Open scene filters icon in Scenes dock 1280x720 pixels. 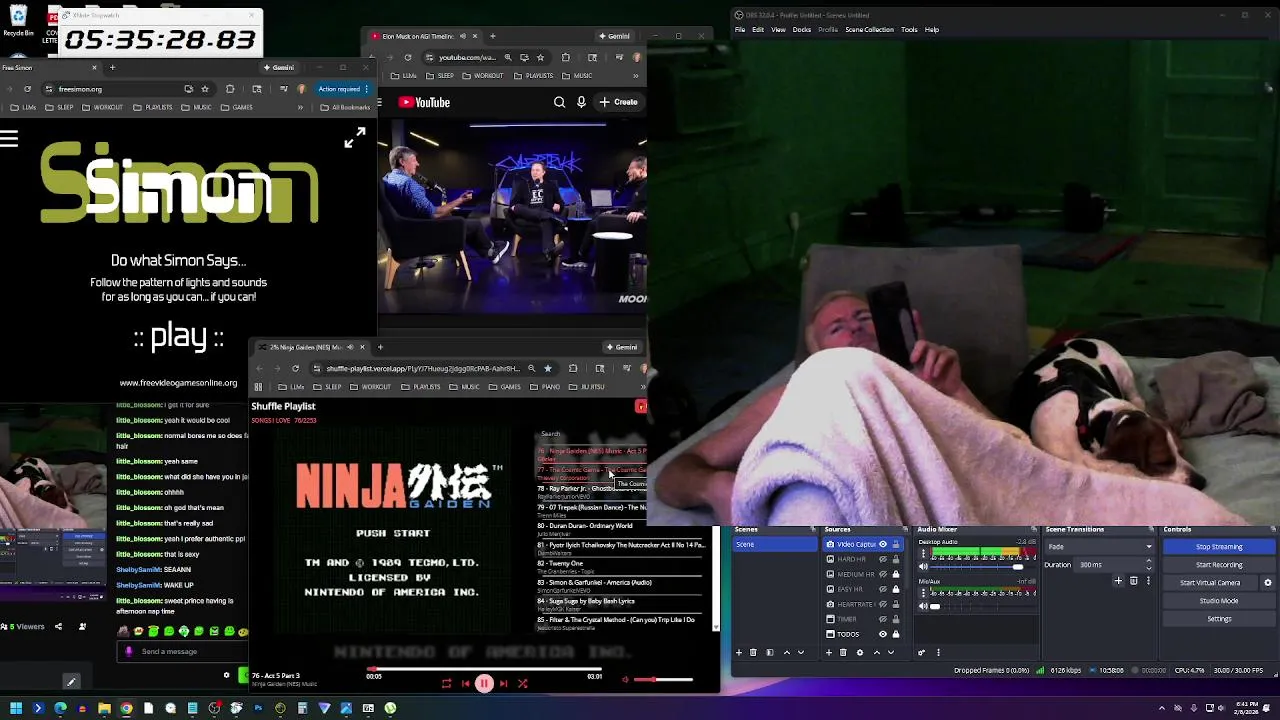point(769,653)
